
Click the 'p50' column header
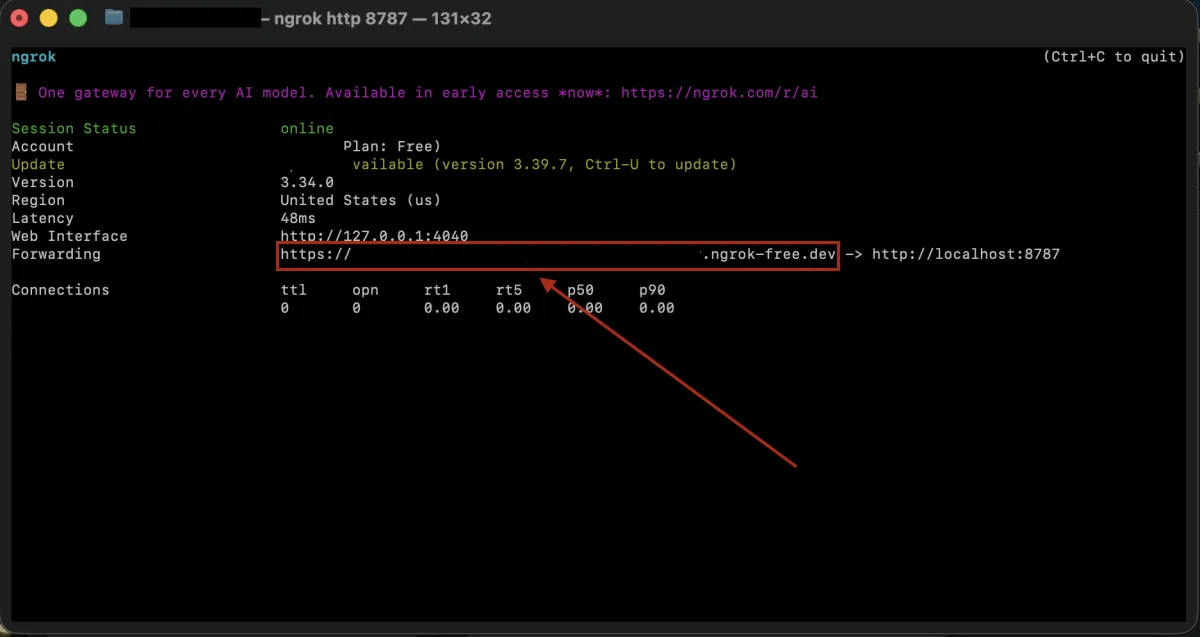tap(581, 290)
